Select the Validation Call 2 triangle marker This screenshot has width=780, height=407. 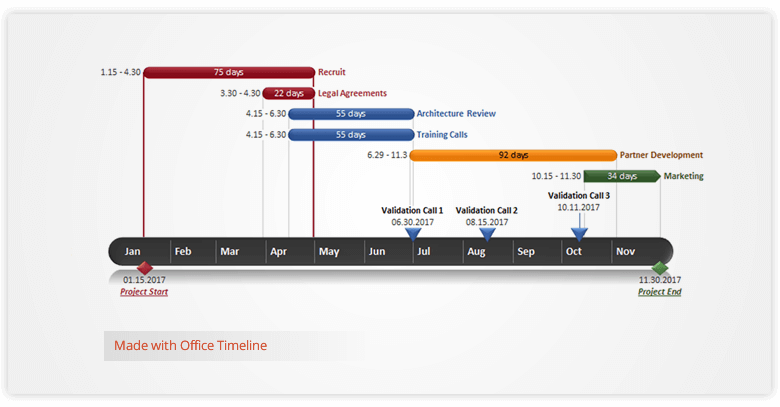487,234
